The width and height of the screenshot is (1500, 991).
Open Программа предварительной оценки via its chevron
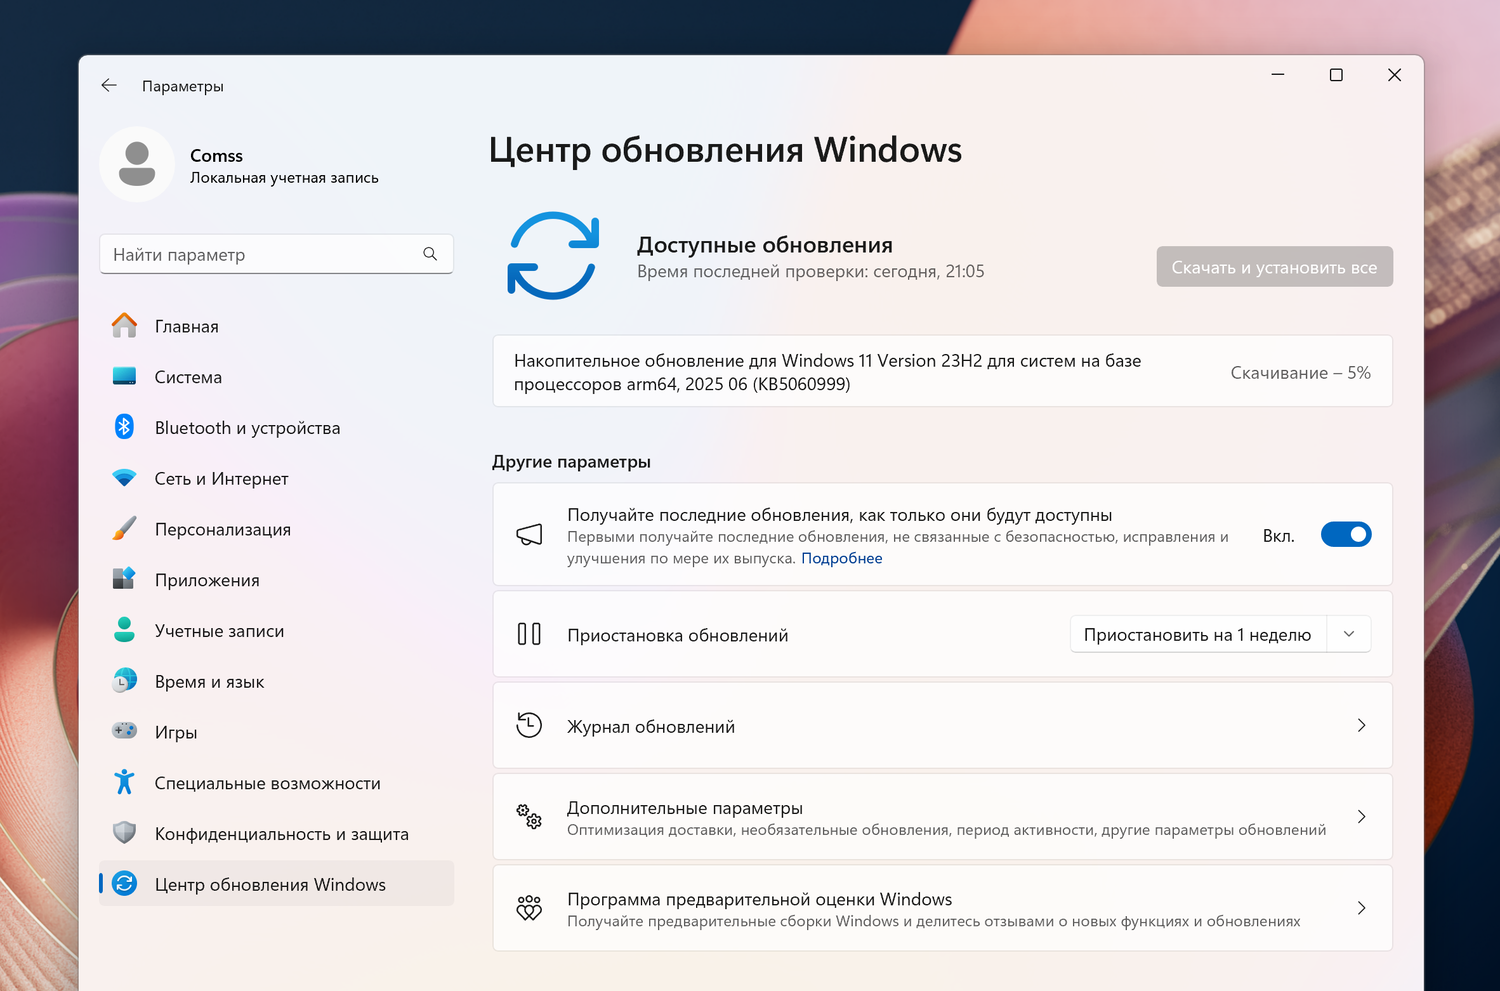1361,908
